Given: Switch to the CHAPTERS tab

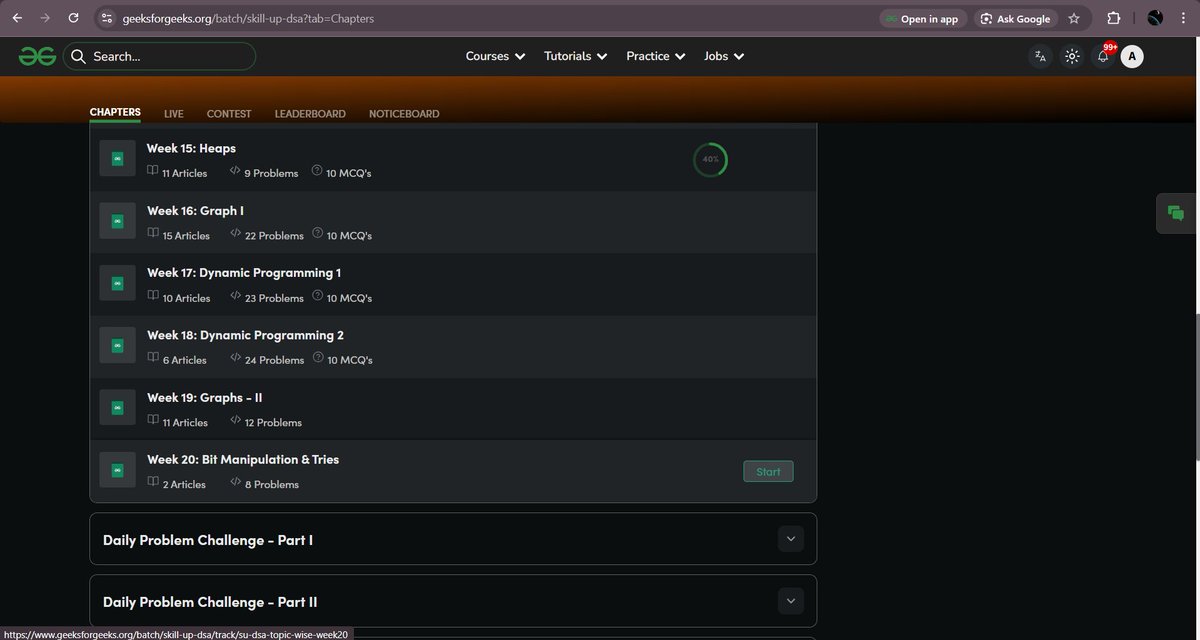Looking at the screenshot, I should (x=115, y=113).
